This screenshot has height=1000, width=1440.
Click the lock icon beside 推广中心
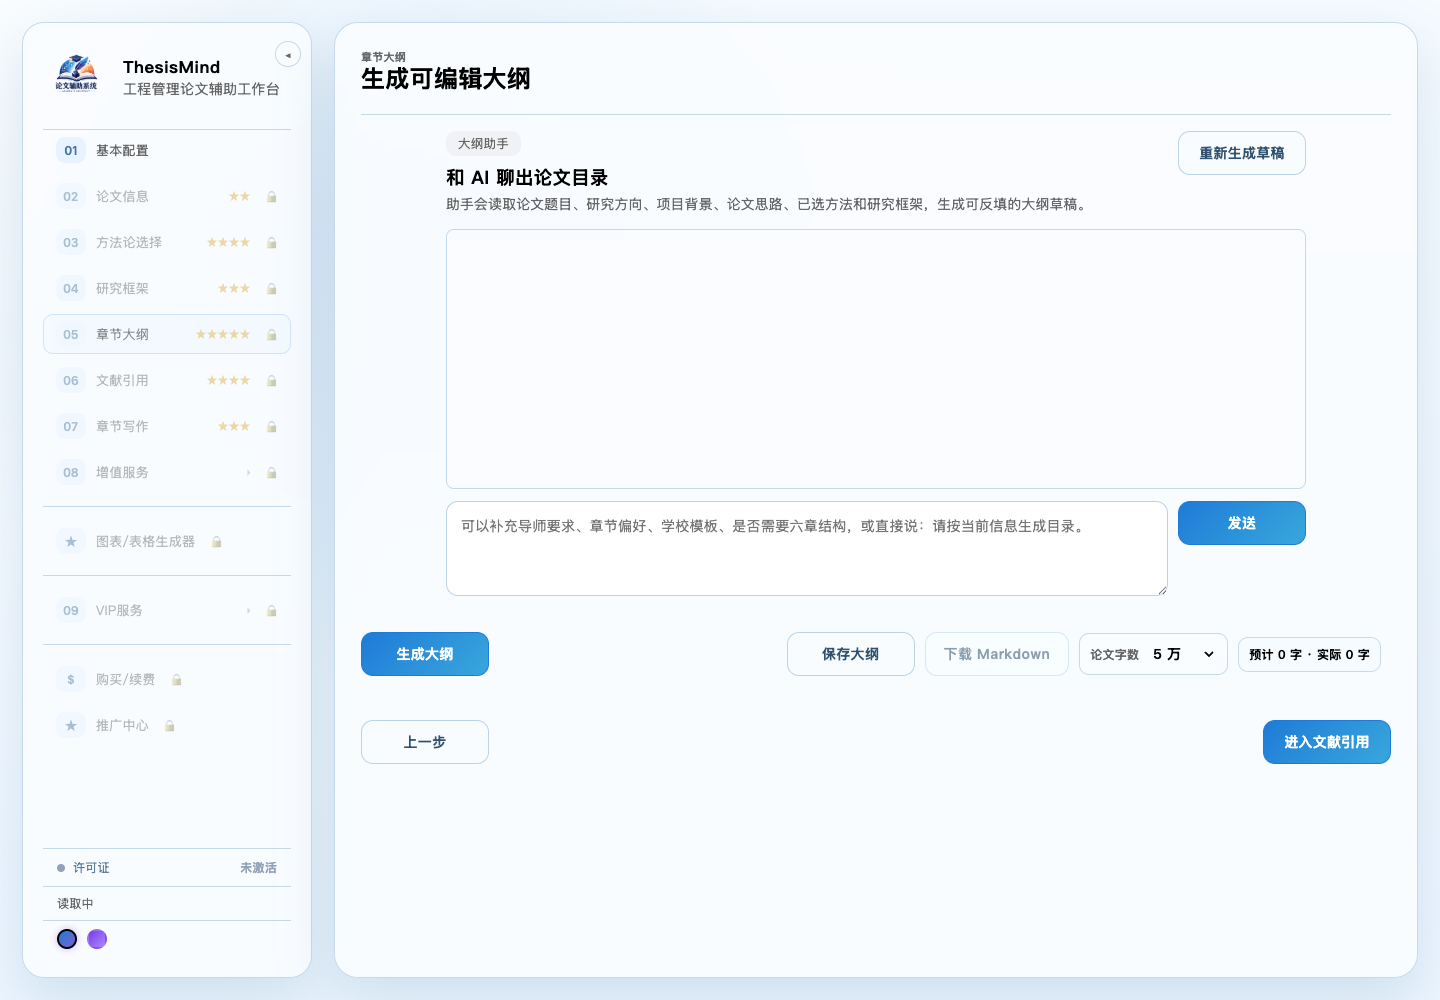coord(170,726)
